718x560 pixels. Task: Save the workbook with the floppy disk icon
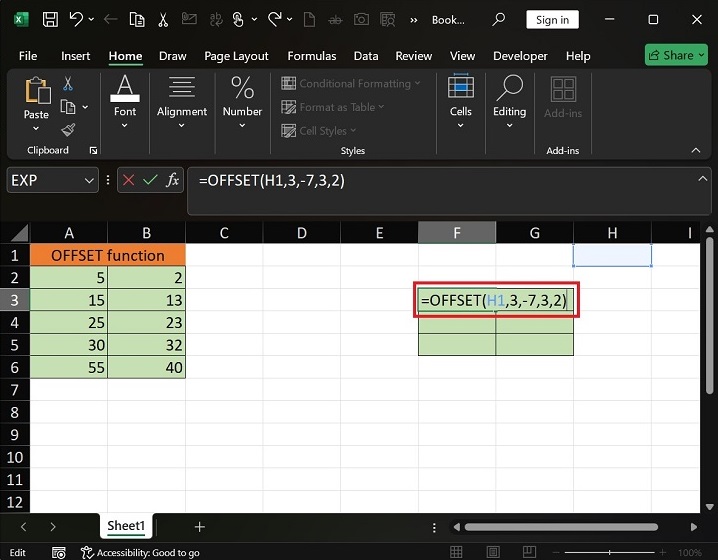click(x=50, y=19)
